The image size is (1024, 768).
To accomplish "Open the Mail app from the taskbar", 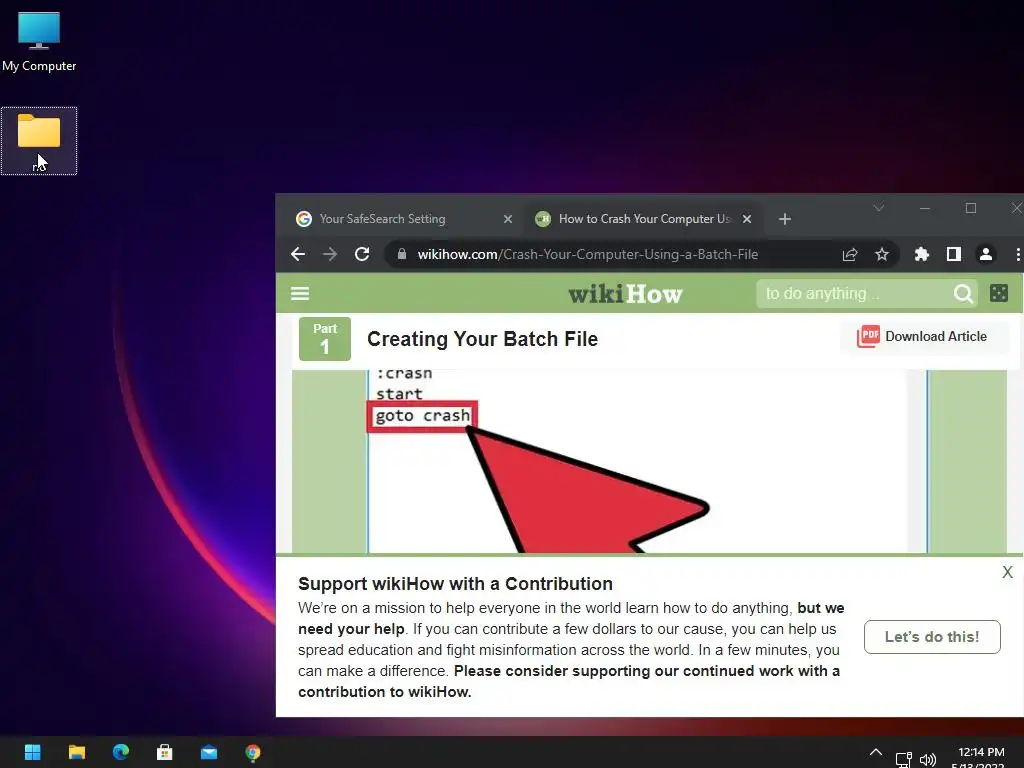I will pos(209,752).
